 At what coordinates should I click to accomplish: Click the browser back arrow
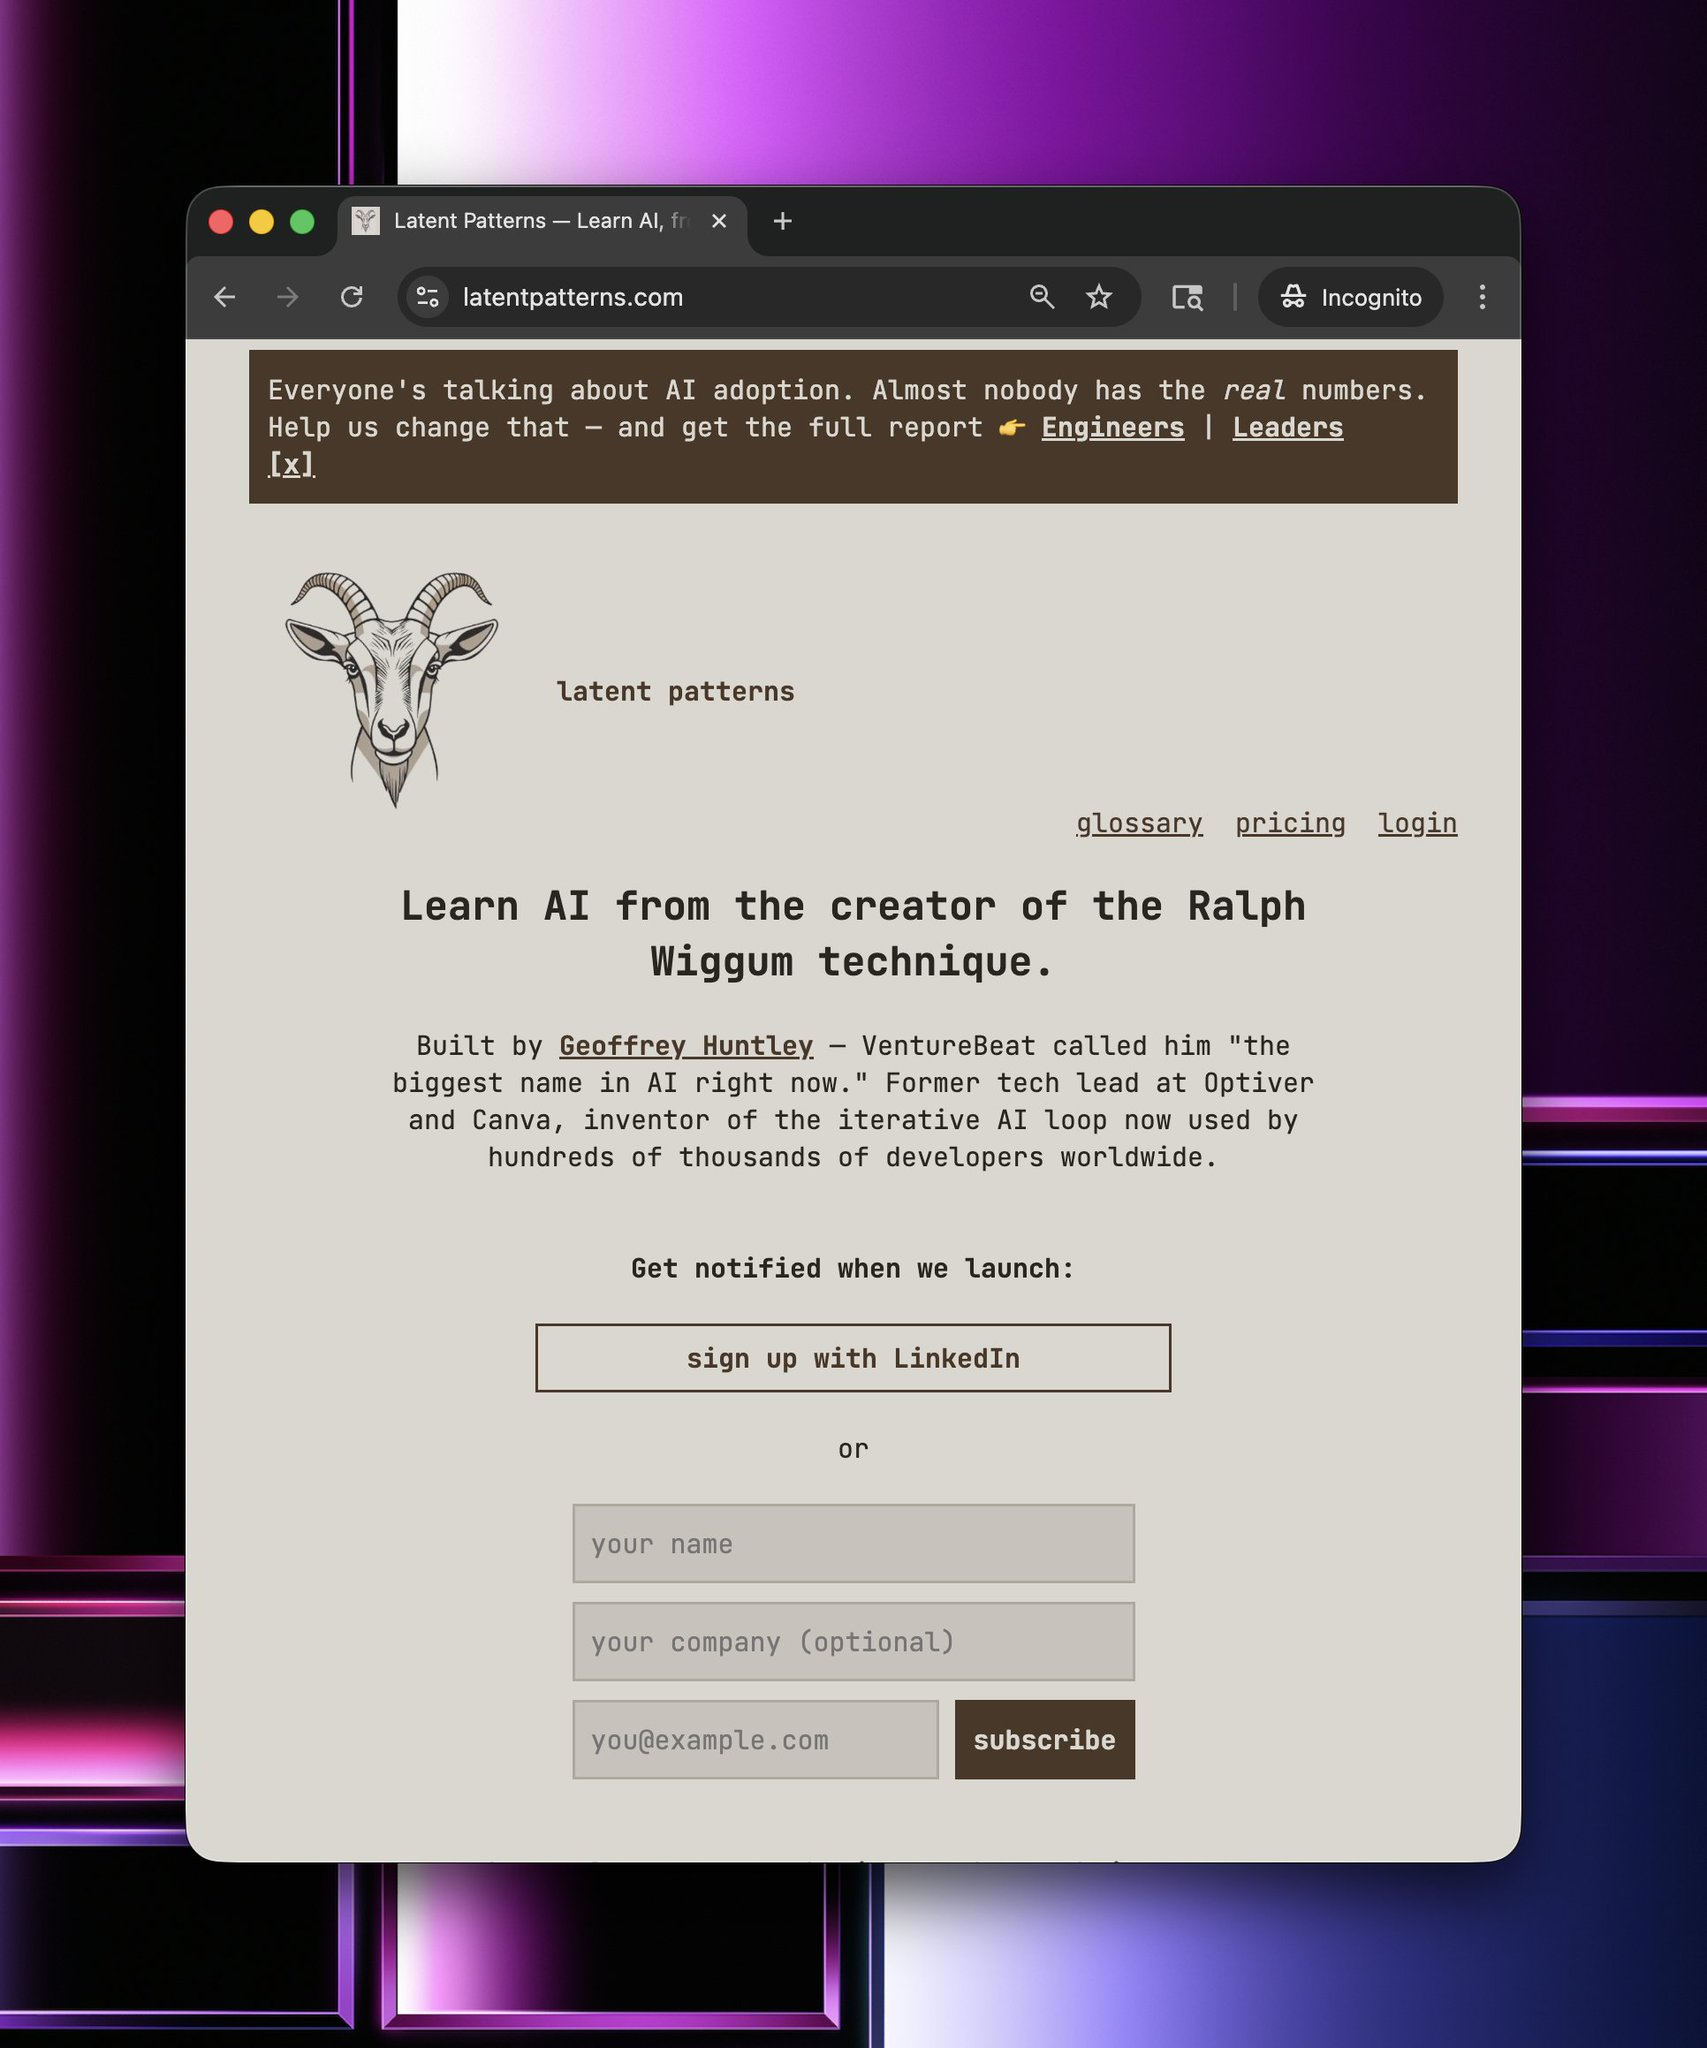[x=225, y=297]
